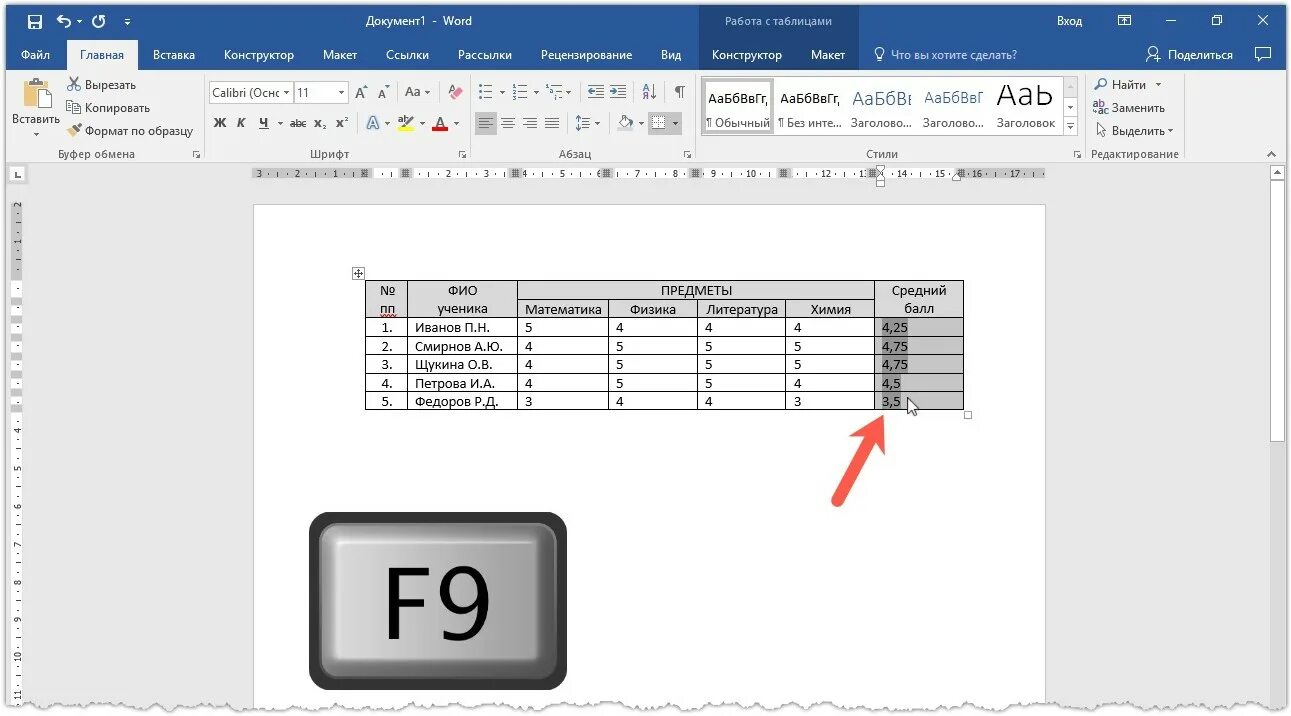
Task: Open the font name dropdown (Calibri)
Action: point(286,92)
